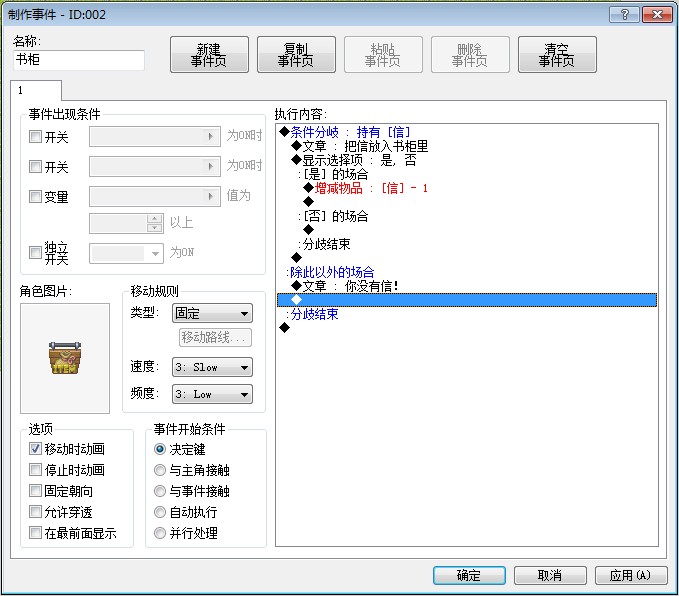Select the 自动执行 trigger radio button

point(160,512)
